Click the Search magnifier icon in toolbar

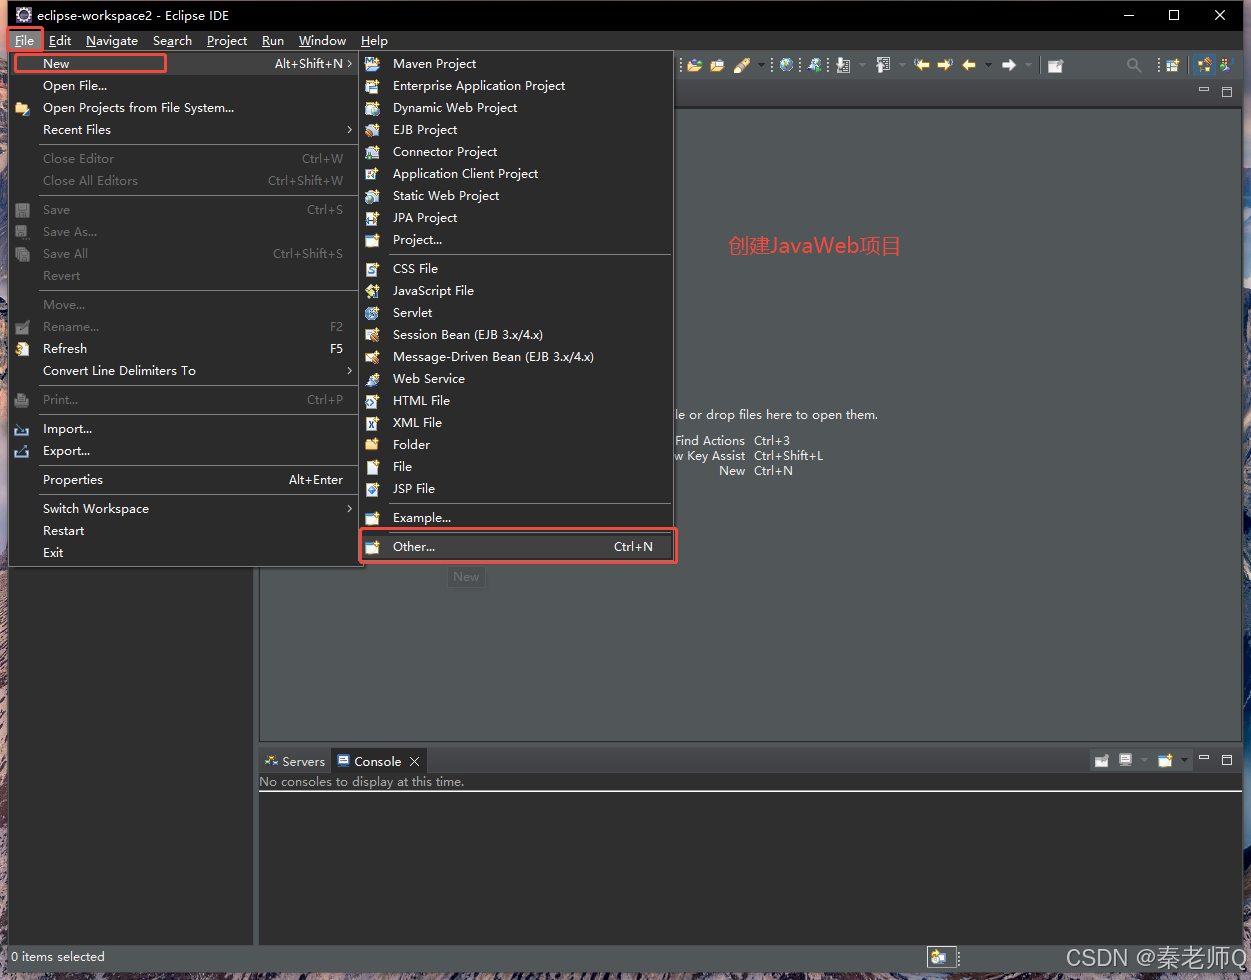coord(1133,65)
